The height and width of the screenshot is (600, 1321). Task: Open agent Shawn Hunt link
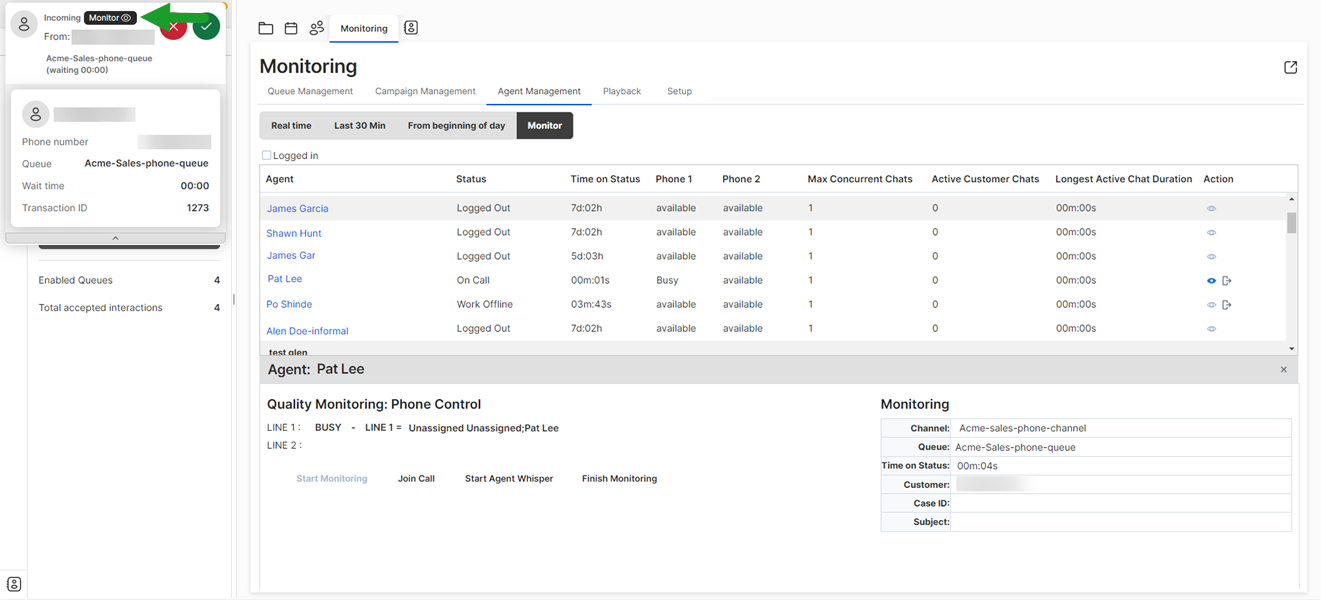294,233
